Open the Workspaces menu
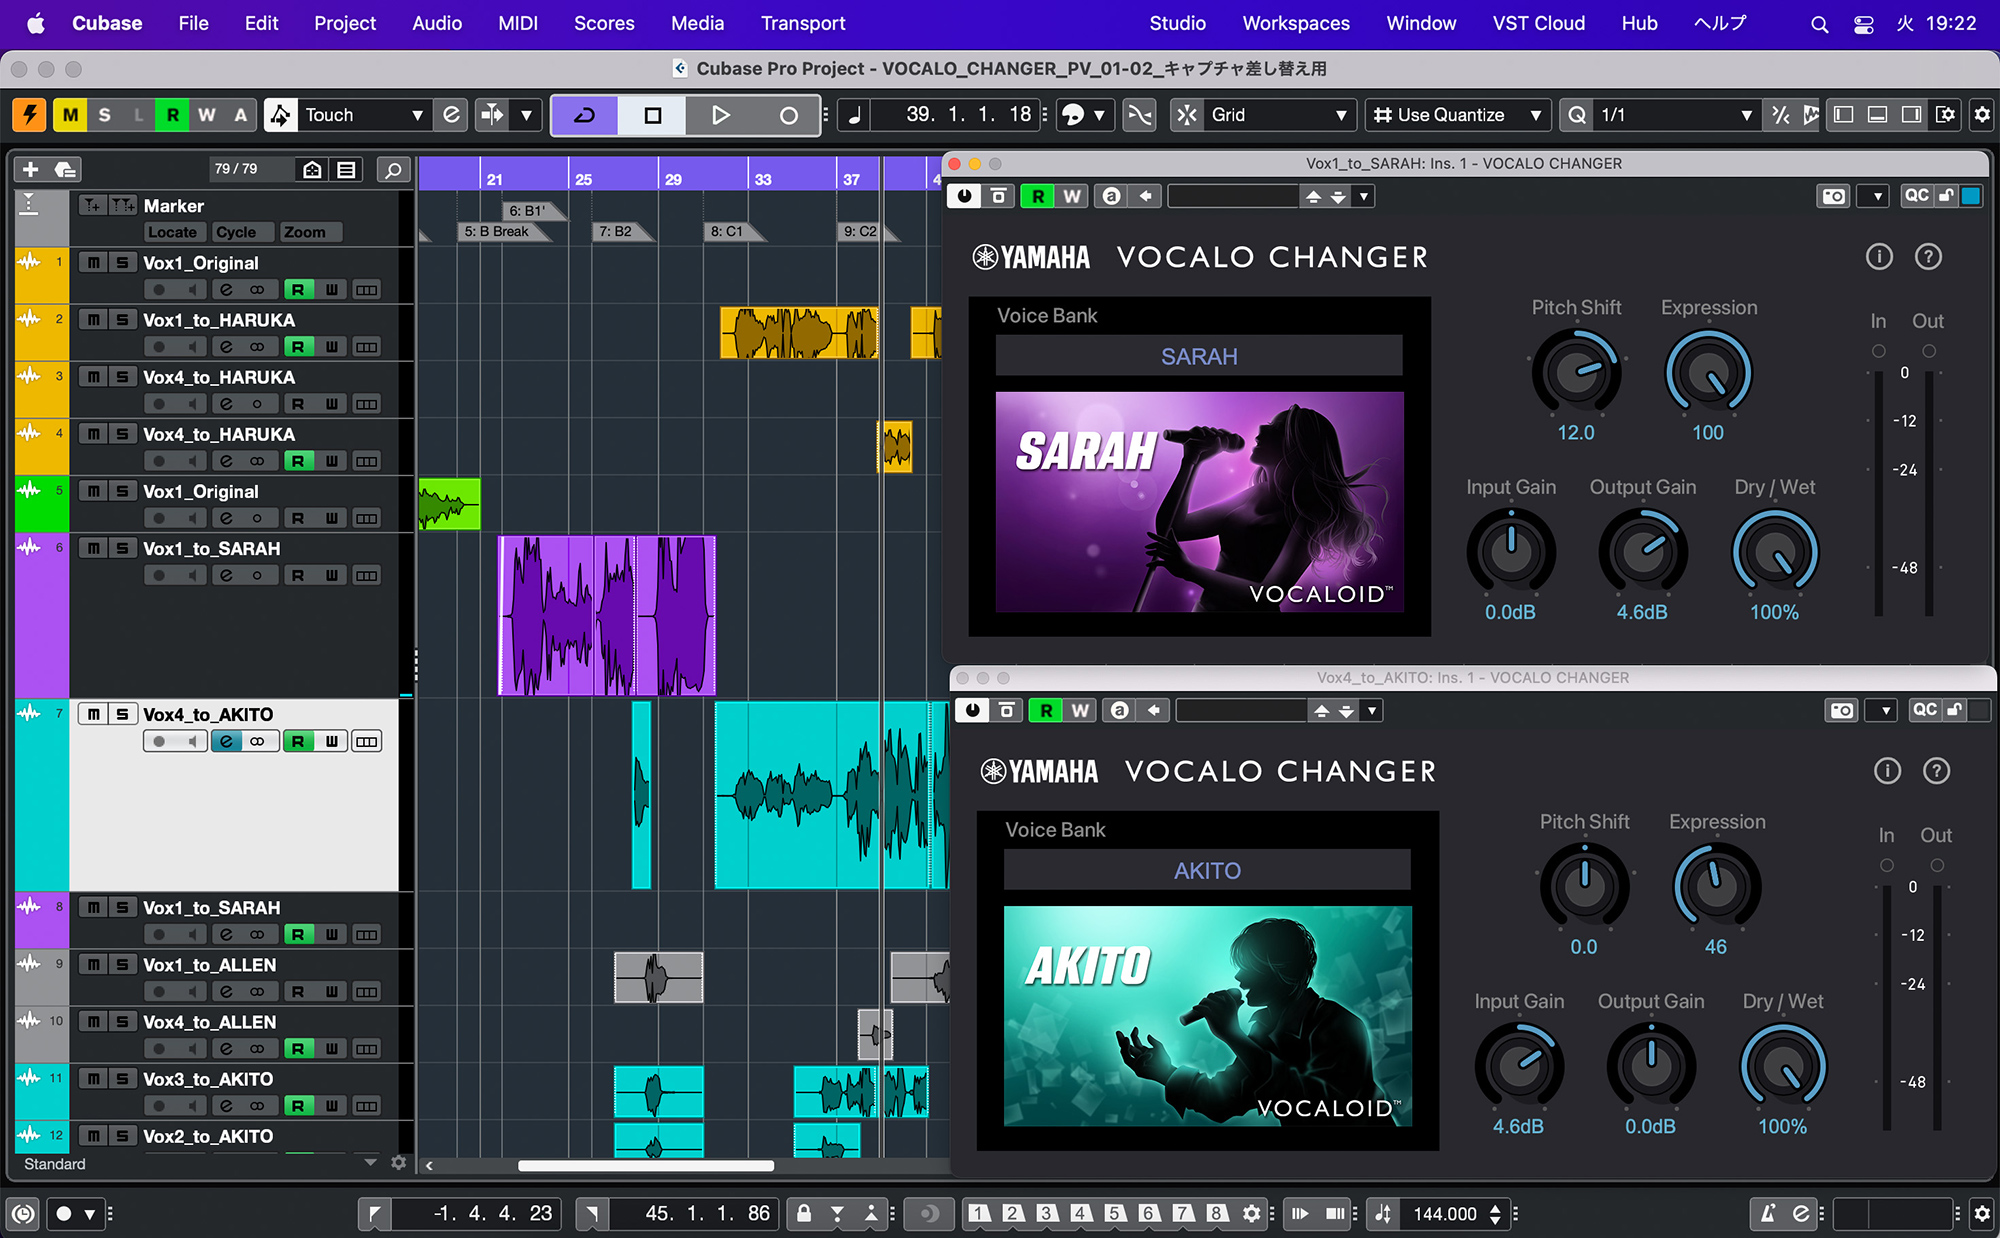 pos(1295,23)
